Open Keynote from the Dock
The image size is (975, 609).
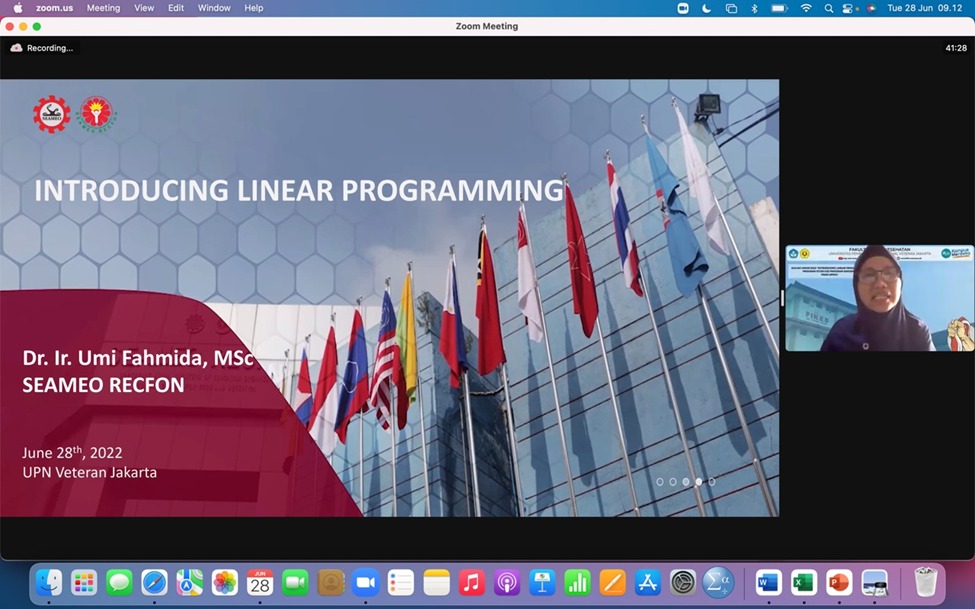point(542,582)
